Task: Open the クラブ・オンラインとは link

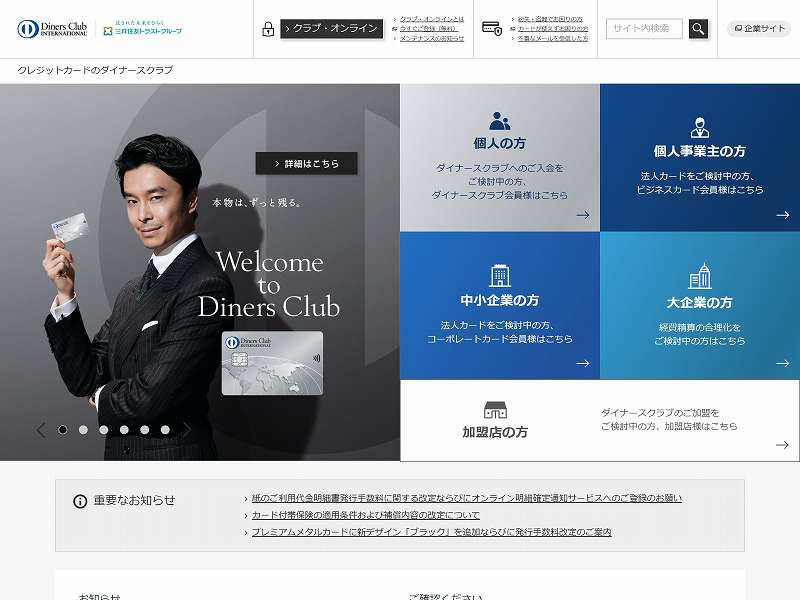Action: click(x=432, y=19)
